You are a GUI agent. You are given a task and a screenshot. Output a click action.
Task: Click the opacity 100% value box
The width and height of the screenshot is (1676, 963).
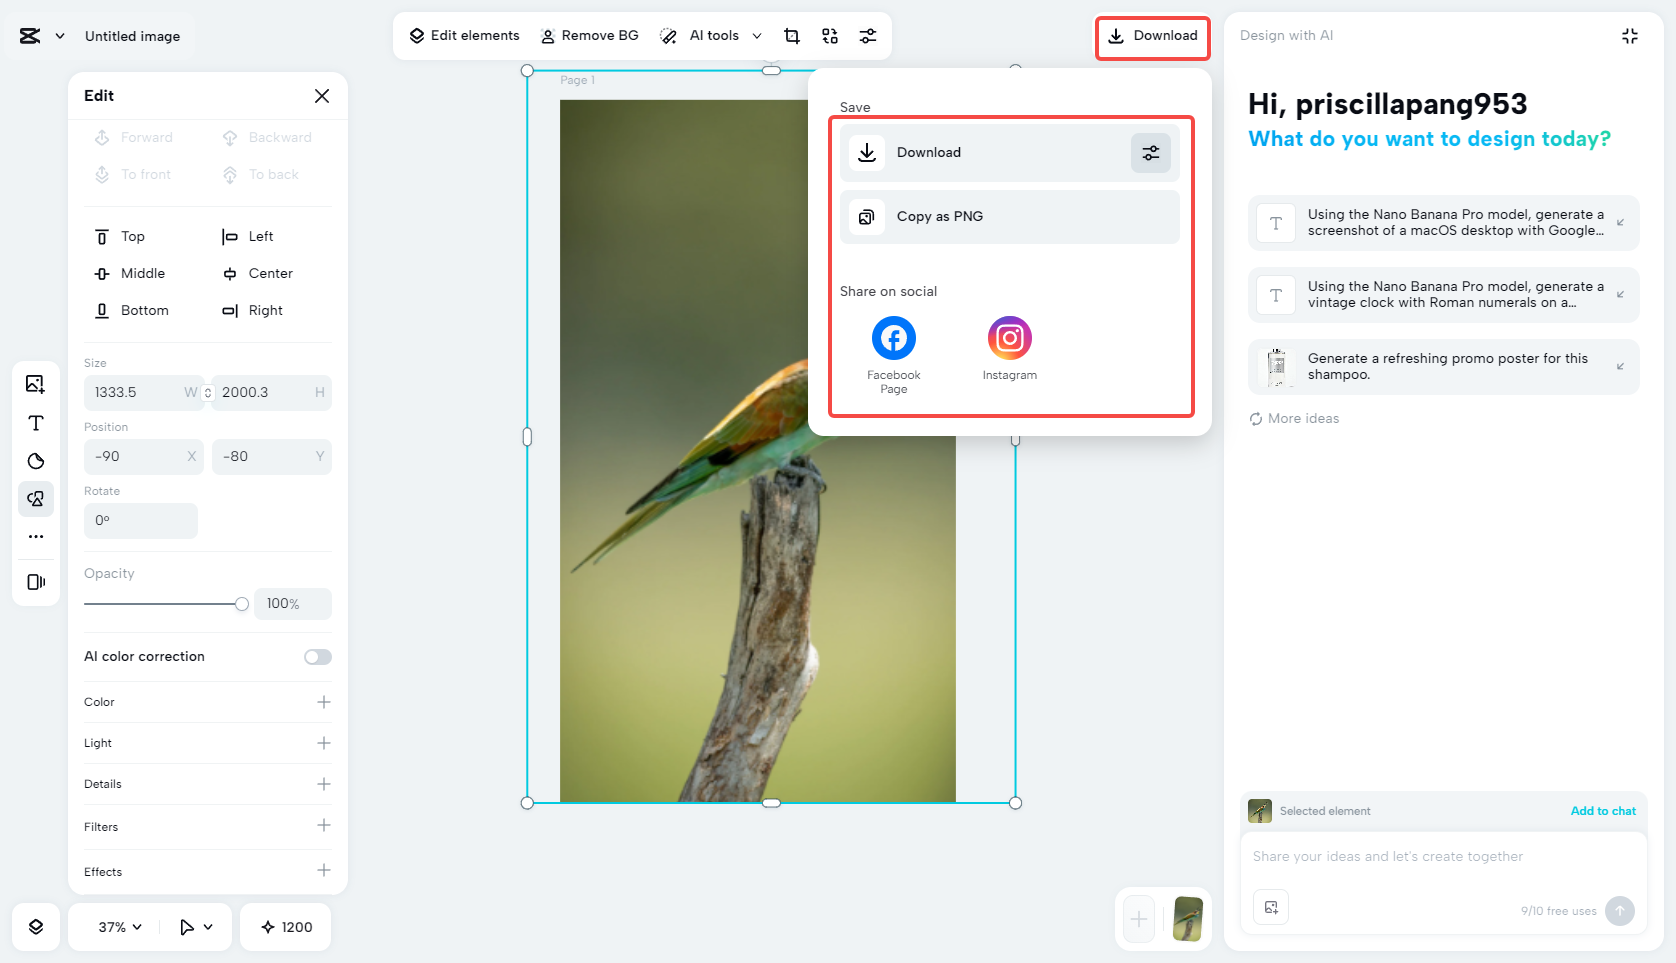point(293,604)
